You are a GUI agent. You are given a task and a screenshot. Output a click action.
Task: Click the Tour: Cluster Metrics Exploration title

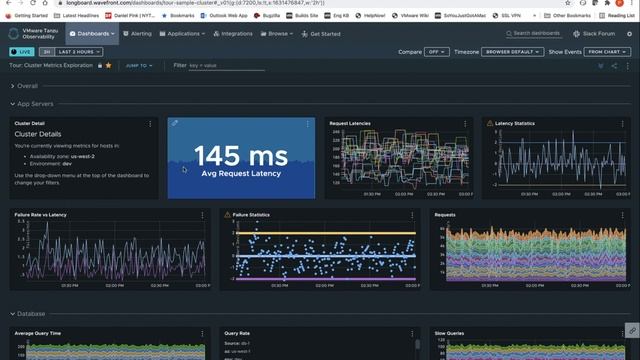pyautogui.click(x=51, y=65)
